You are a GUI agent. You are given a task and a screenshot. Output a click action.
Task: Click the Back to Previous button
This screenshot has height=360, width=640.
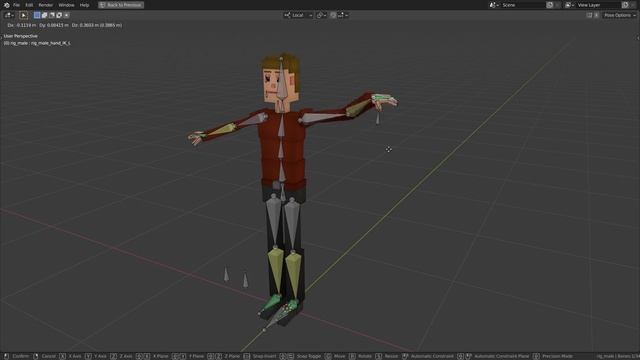121,5
